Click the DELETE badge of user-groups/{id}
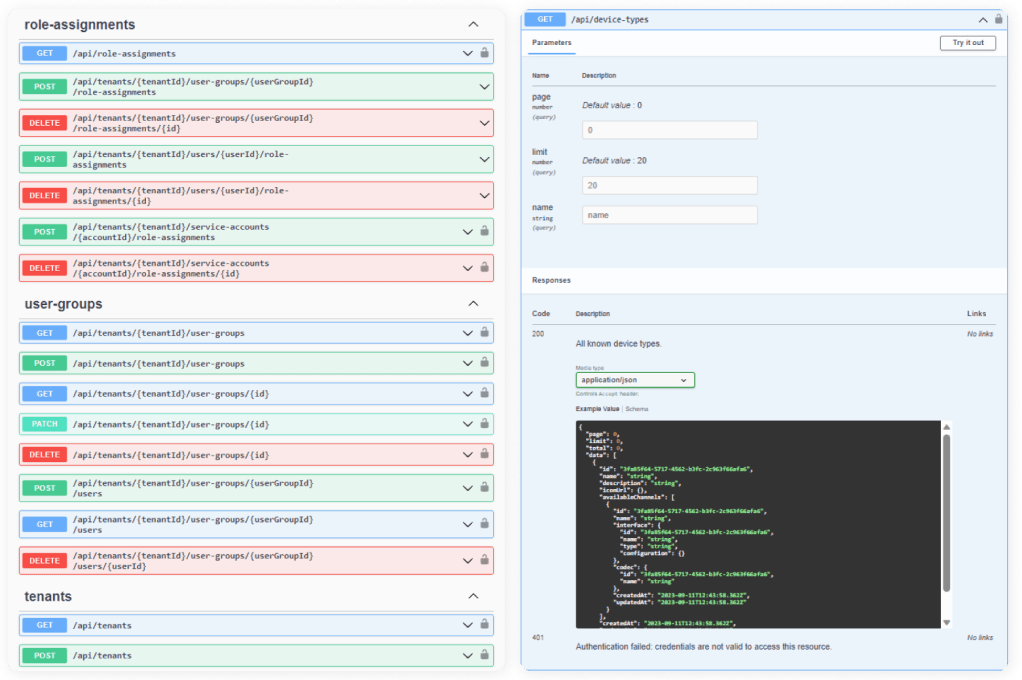 point(44,454)
